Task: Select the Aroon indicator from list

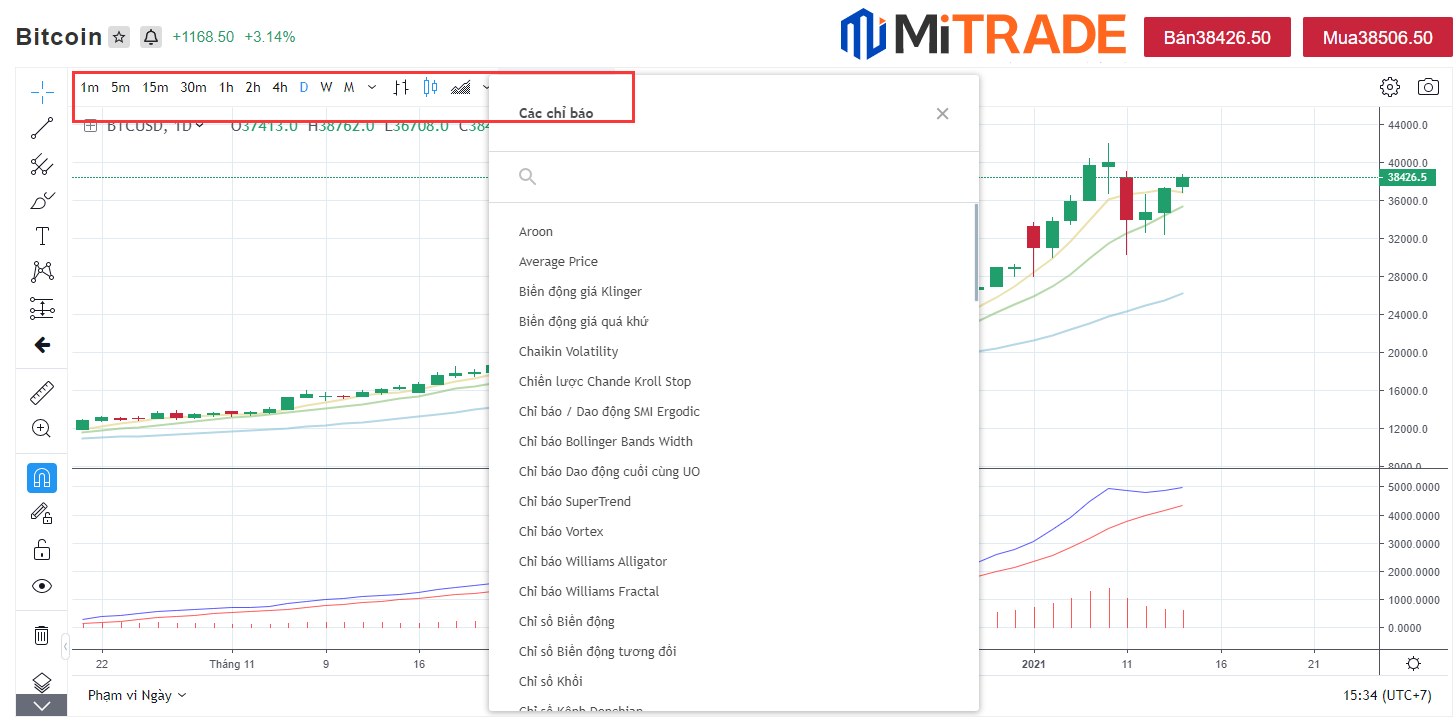Action: point(536,232)
